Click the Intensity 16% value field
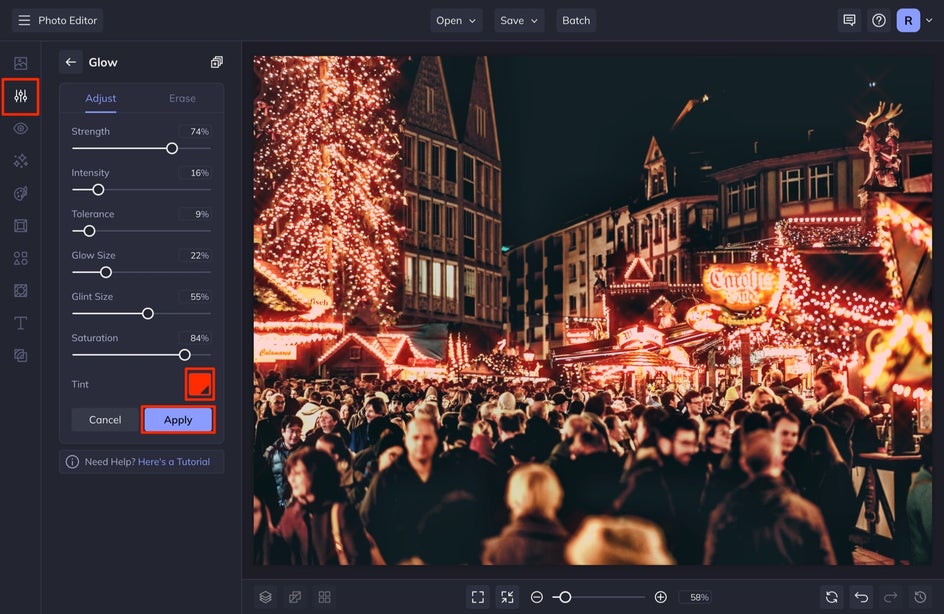This screenshot has height=614, width=944. click(195, 173)
